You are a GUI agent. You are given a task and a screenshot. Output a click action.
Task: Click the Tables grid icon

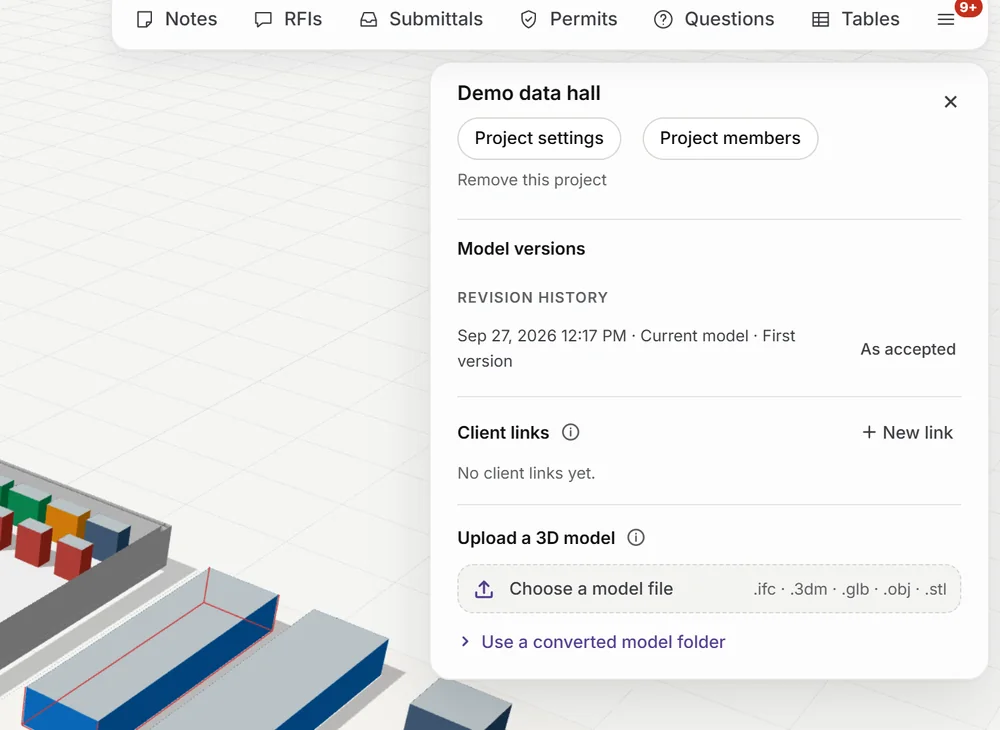tap(821, 20)
